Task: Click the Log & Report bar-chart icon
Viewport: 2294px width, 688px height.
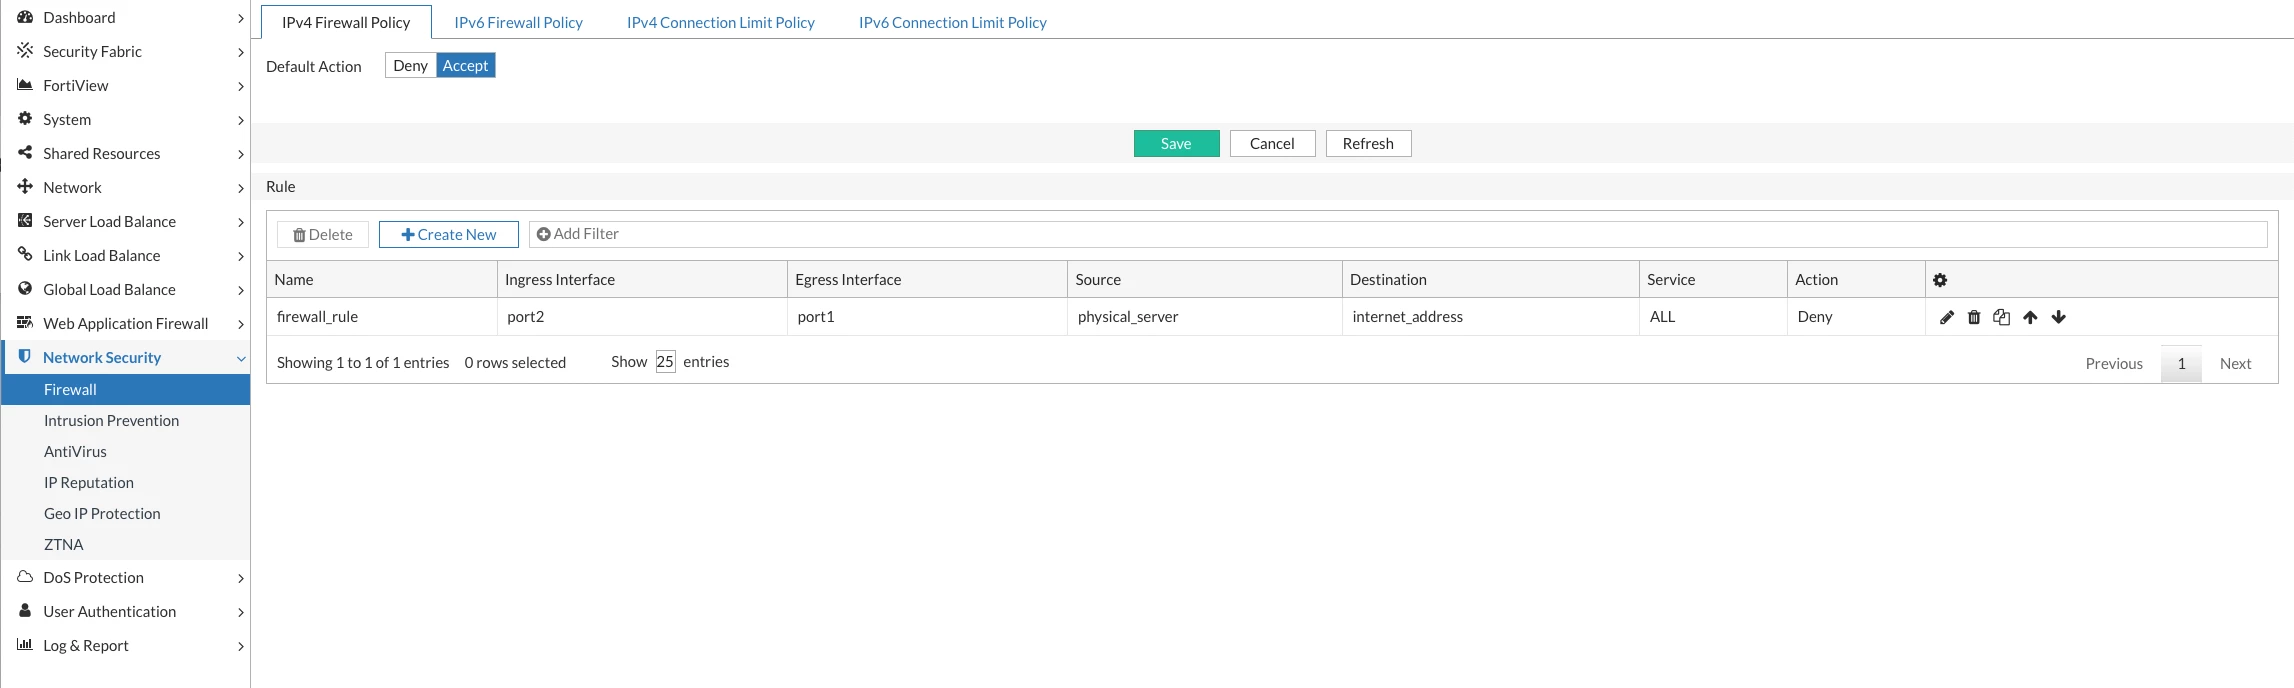Action: click(25, 644)
